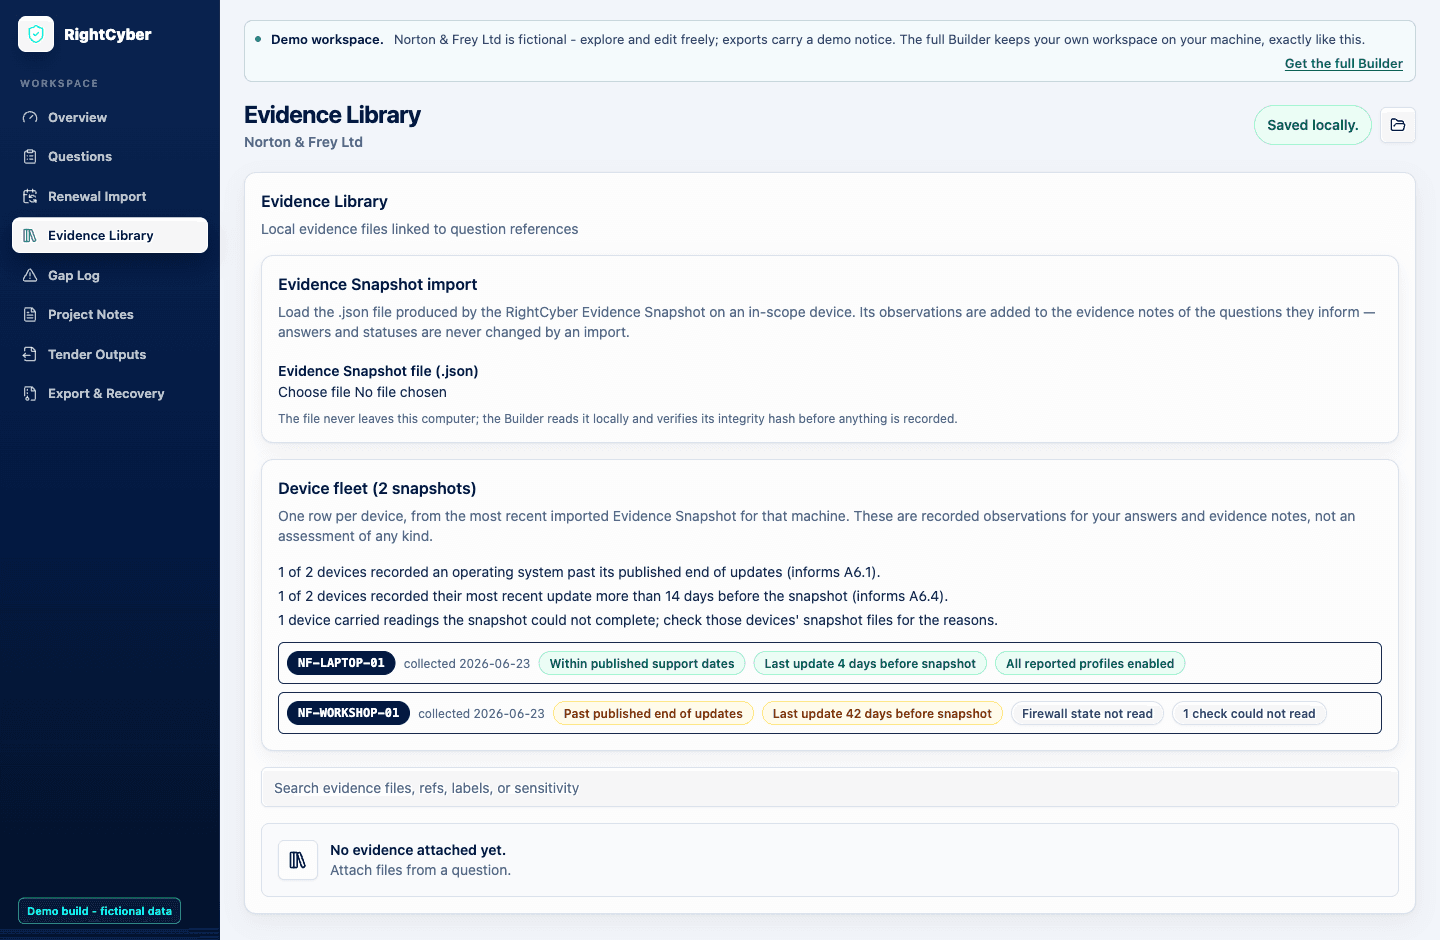
Task: Click the Within published support dates tag
Action: [x=642, y=663]
